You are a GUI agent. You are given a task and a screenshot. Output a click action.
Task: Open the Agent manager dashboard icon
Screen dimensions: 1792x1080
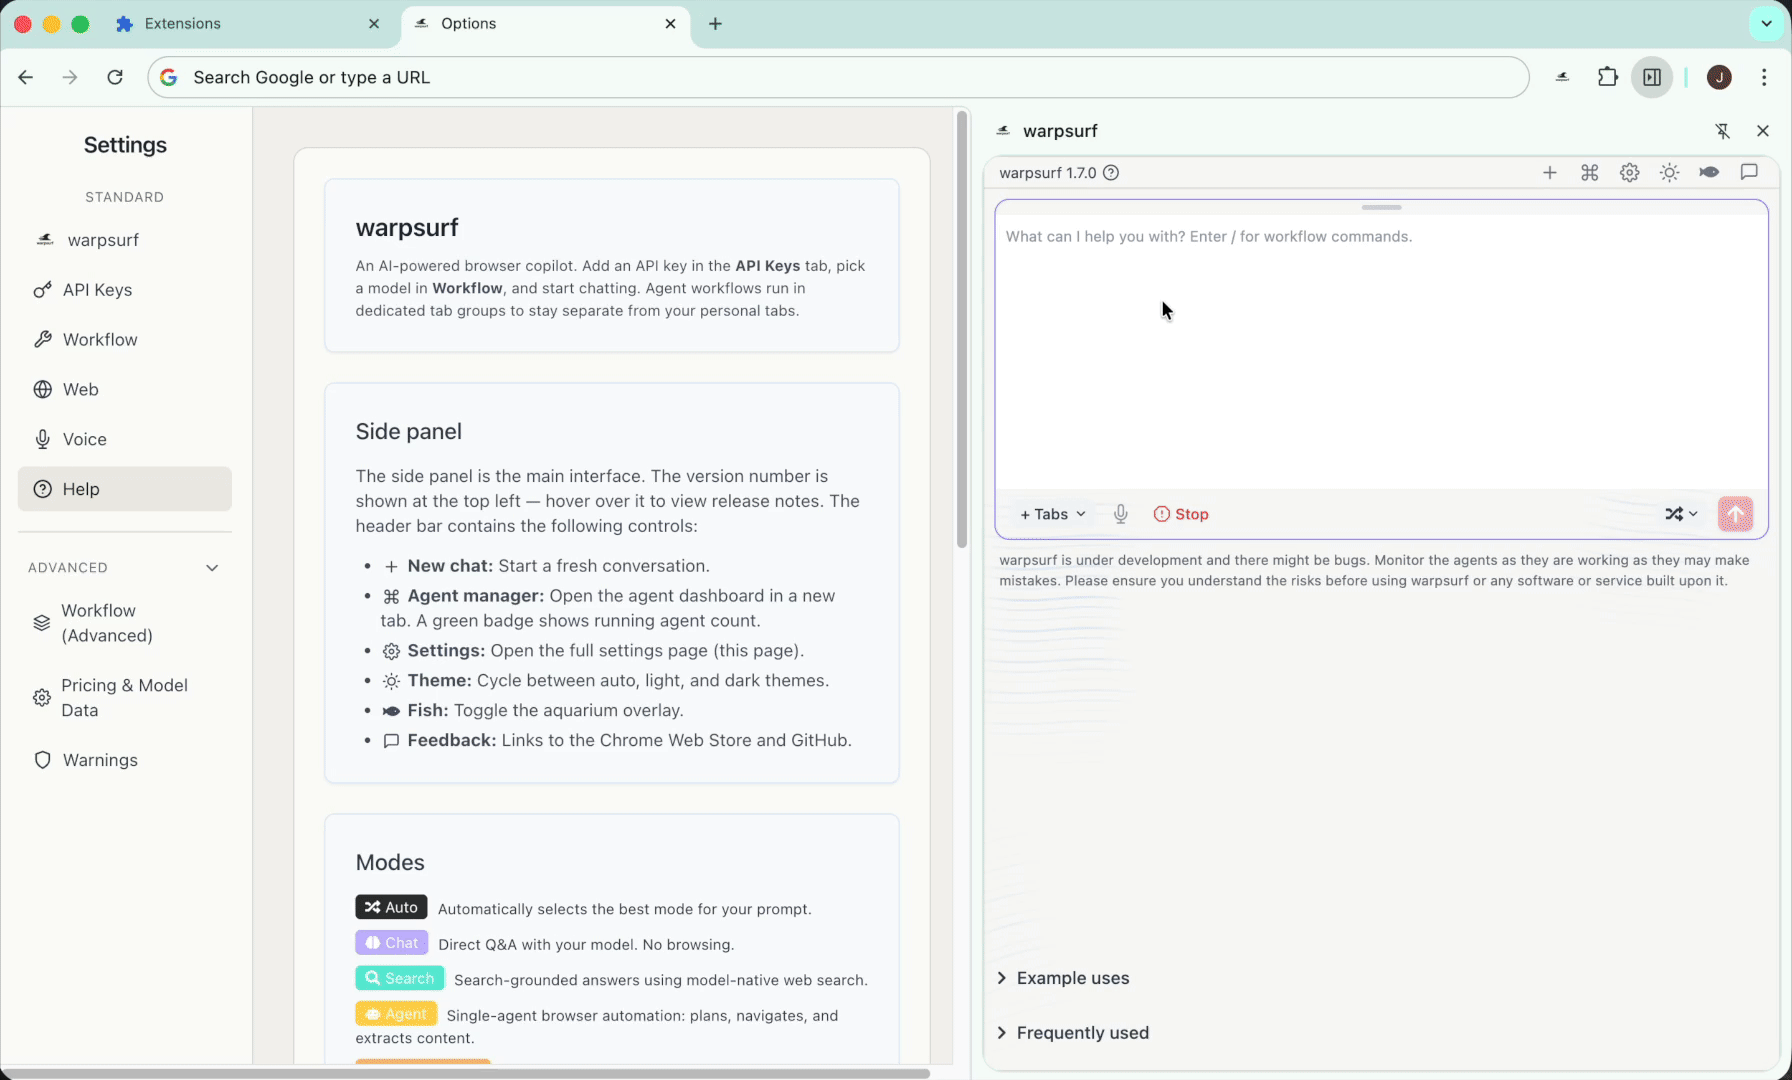pos(1589,173)
